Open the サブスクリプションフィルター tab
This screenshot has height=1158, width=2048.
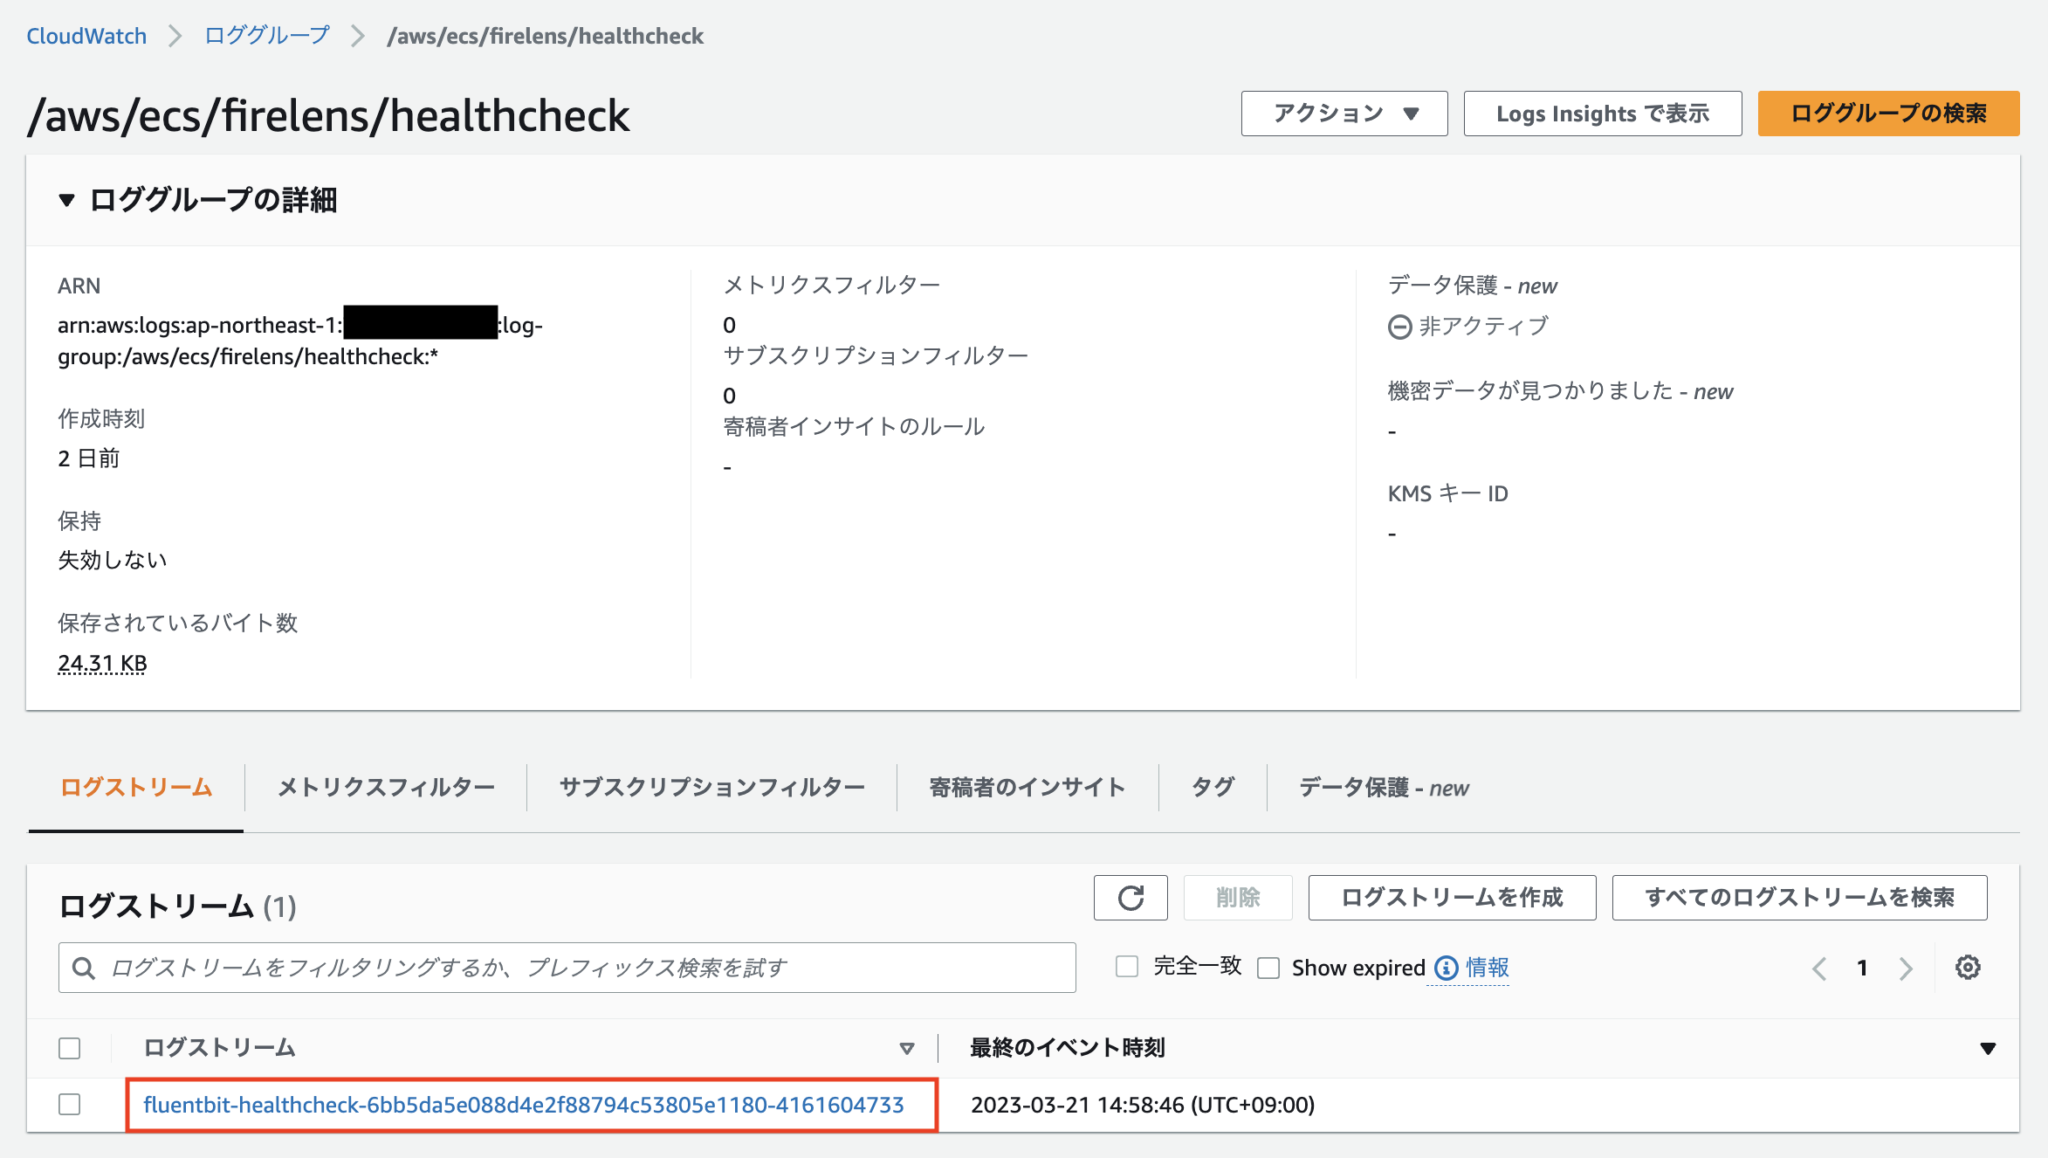point(712,787)
